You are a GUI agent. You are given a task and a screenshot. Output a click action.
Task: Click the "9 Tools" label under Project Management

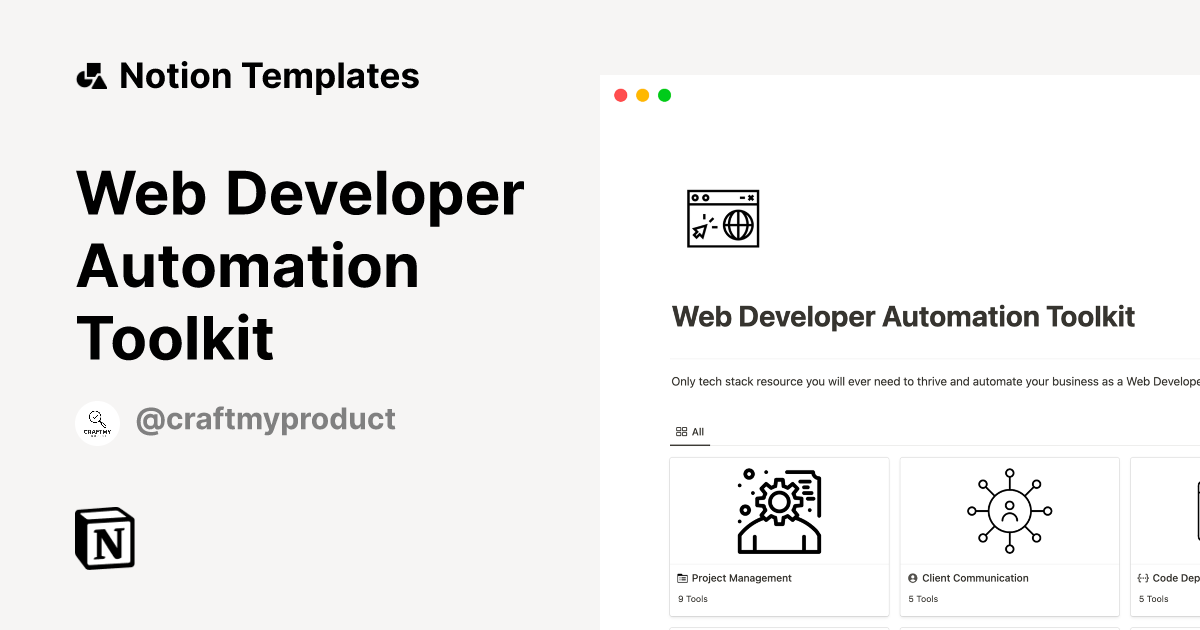tap(693, 599)
